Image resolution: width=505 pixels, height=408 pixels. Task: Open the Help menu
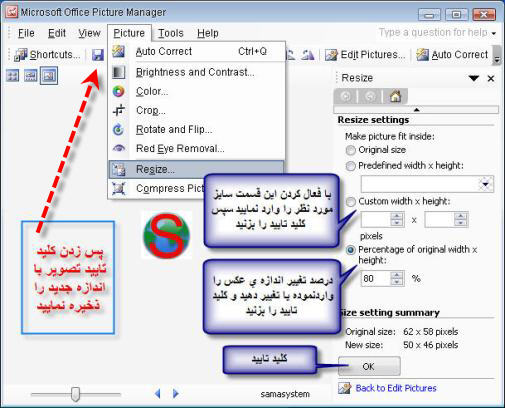point(208,33)
